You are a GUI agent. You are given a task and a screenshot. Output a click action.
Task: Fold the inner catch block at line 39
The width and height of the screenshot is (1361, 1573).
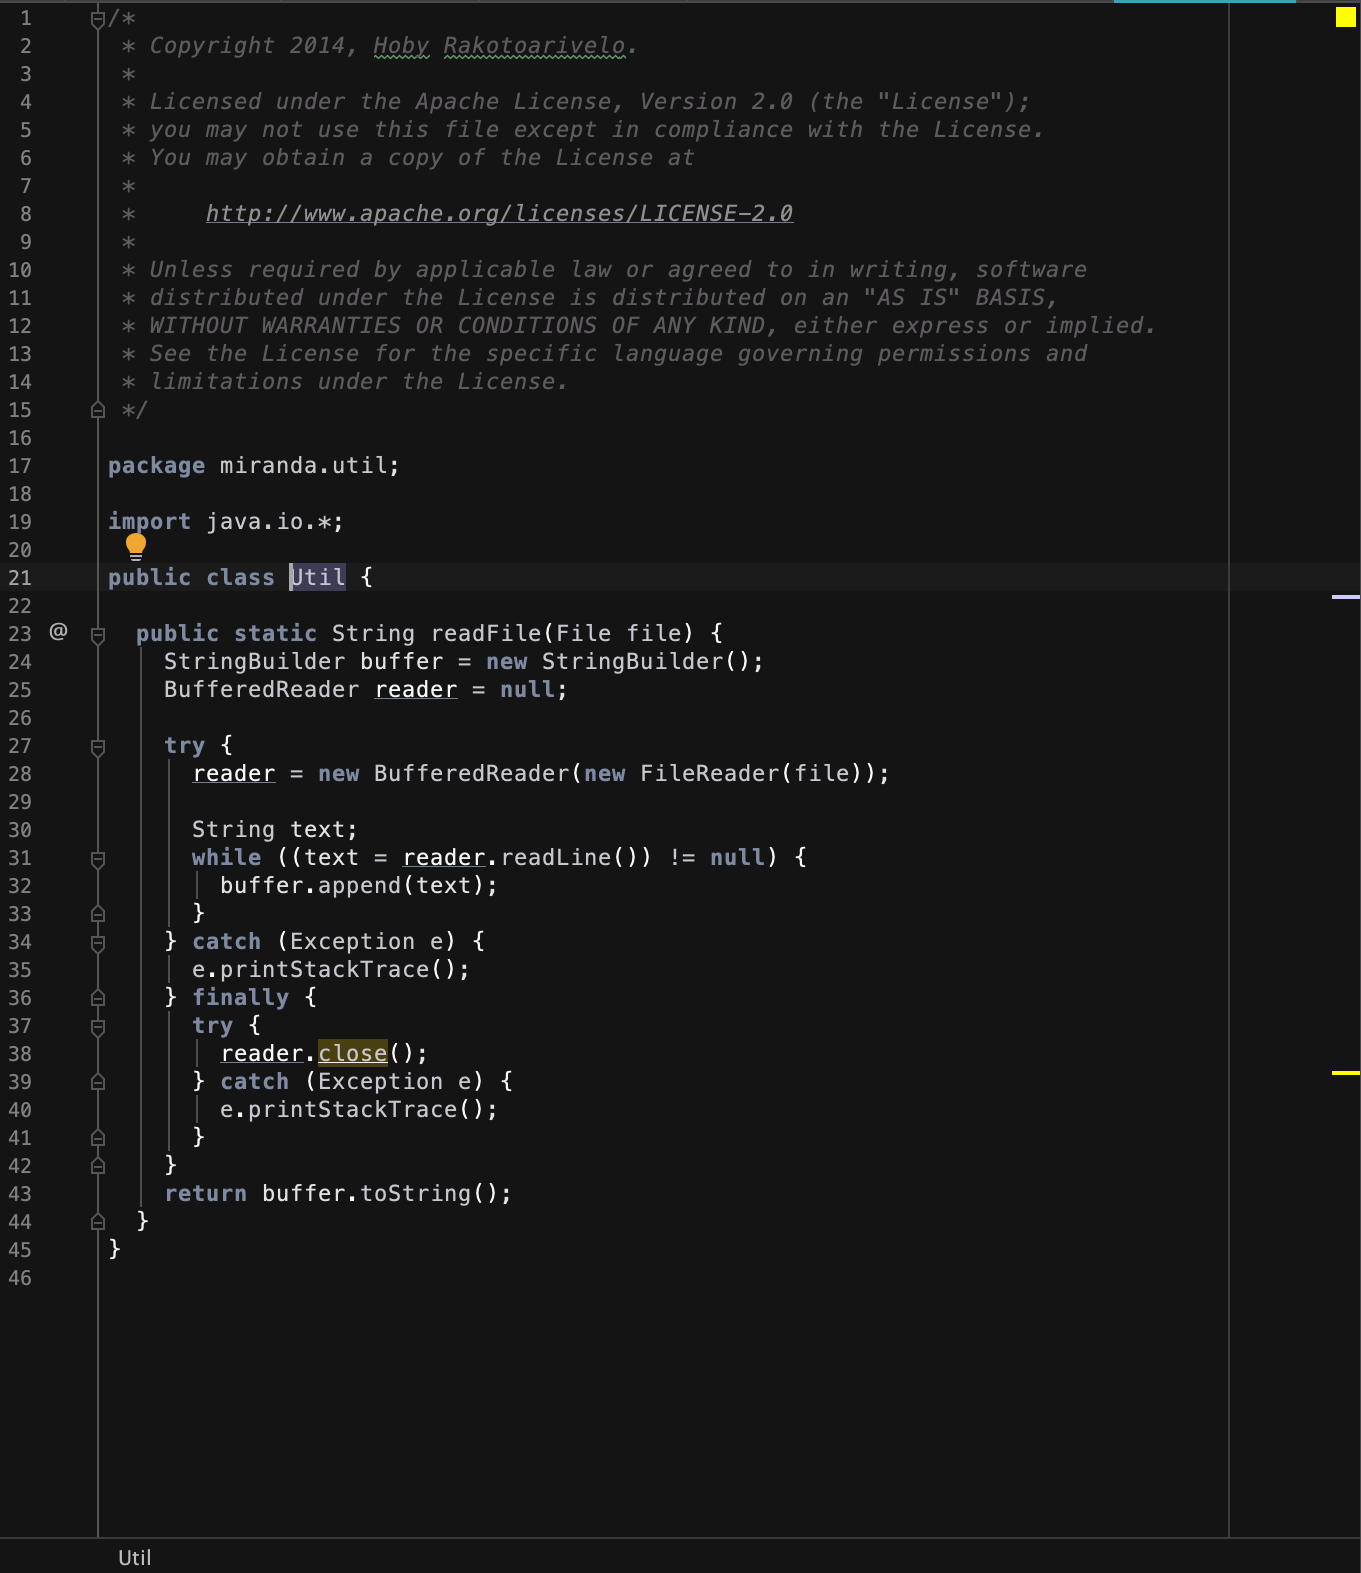(x=98, y=1082)
